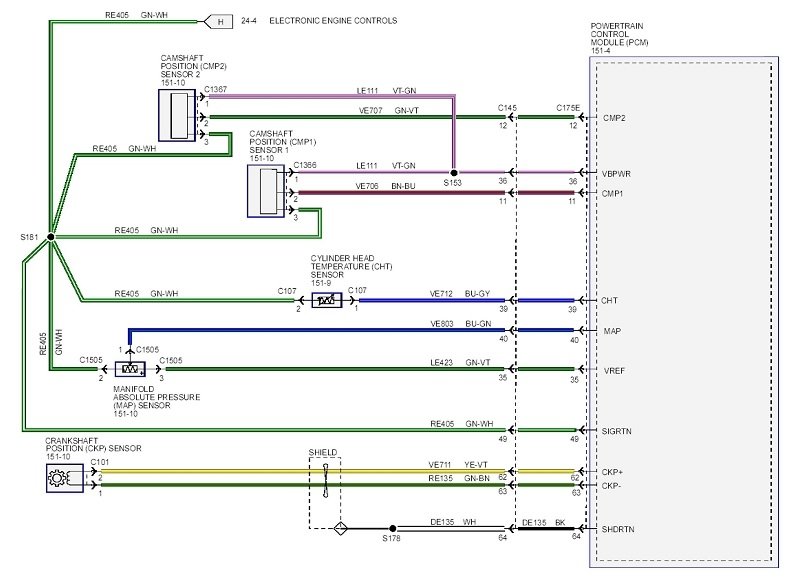Click the VBPWR pin label
This screenshot has width=796, height=584.
[x=616, y=174]
